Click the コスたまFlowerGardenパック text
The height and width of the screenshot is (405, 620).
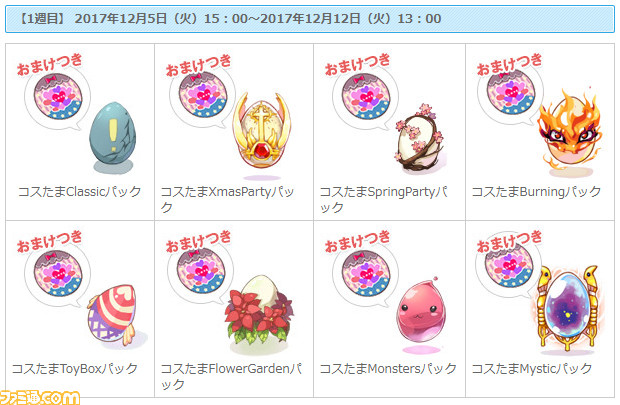(231, 376)
